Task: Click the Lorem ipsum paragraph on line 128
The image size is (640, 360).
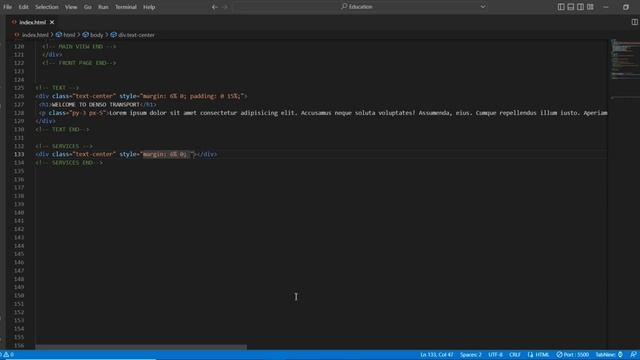Action: 358,113
